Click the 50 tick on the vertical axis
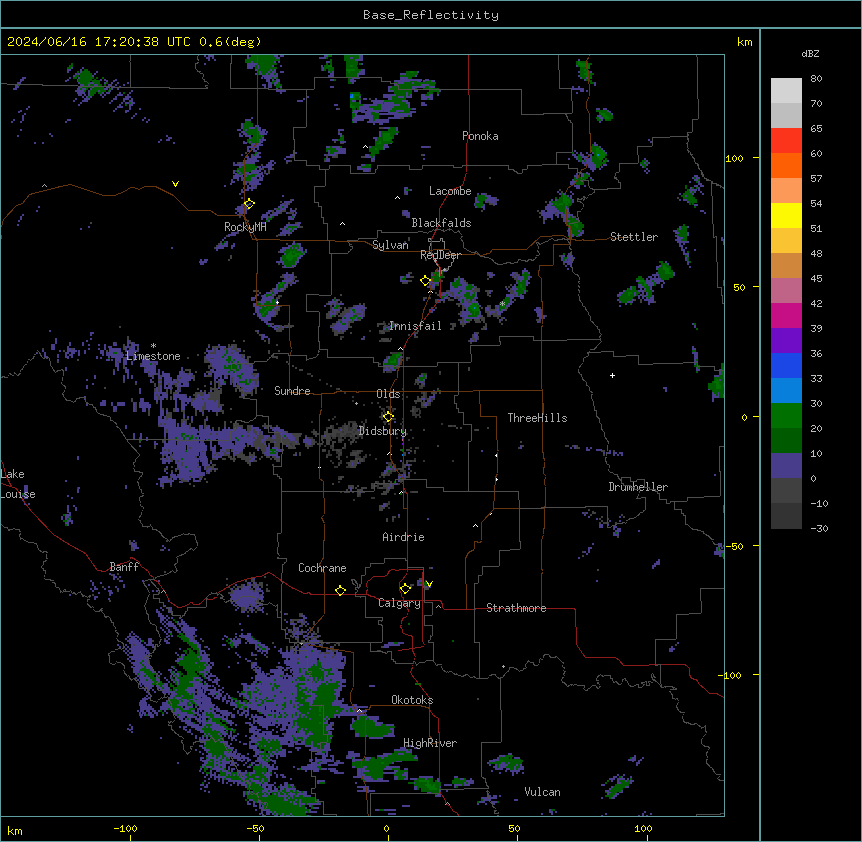This screenshot has height=842, width=862. click(739, 287)
